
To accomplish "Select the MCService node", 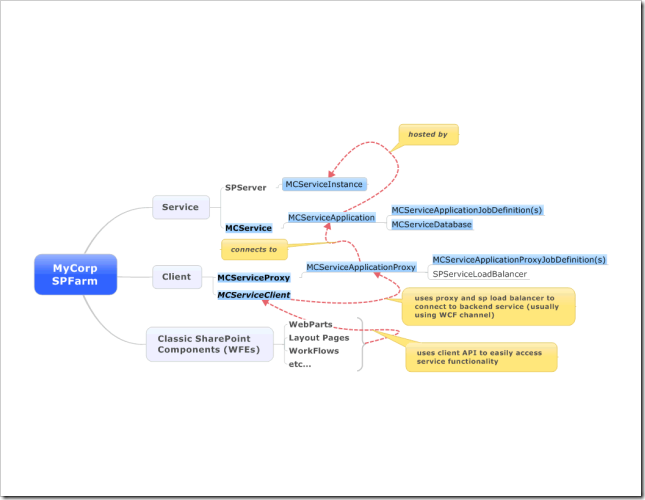I will pos(248,228).
